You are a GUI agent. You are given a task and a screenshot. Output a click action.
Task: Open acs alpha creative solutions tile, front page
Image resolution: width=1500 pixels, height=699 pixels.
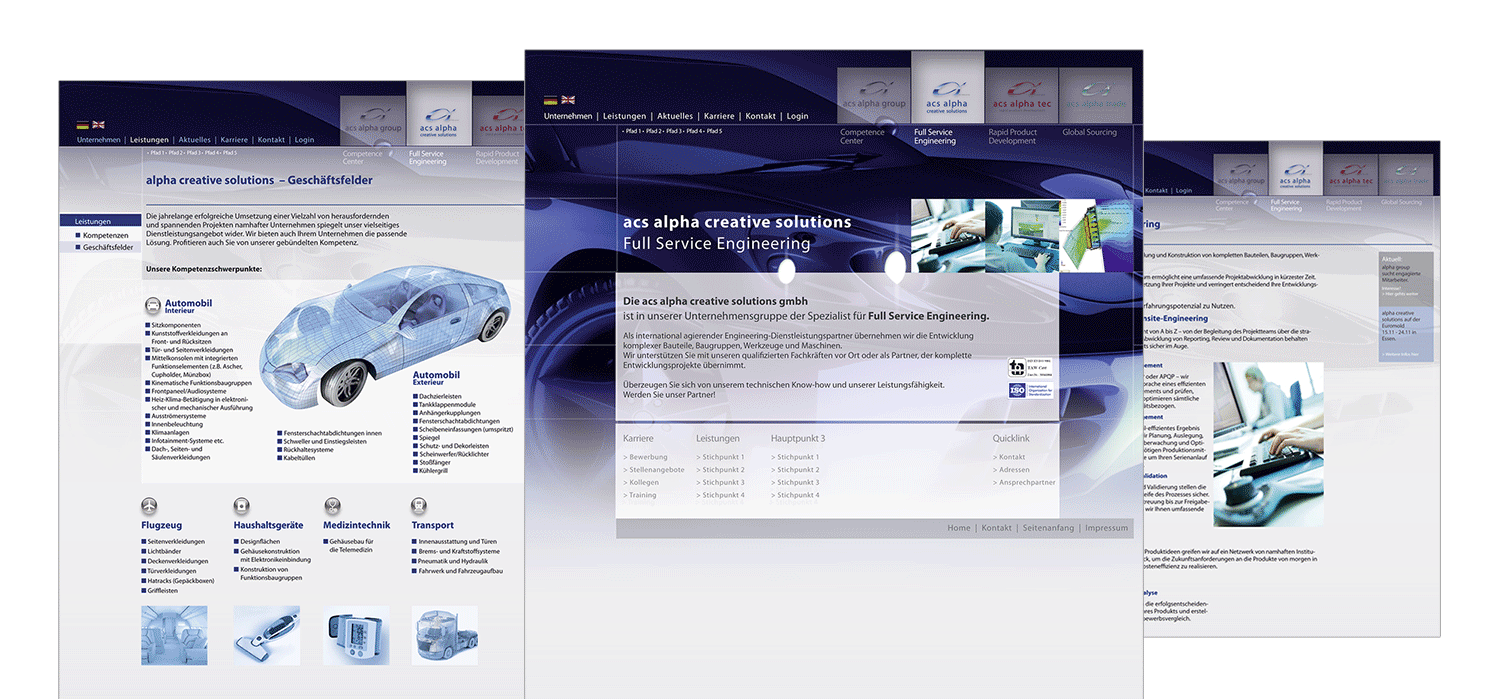pyautogui.click(x=947, y=88)
